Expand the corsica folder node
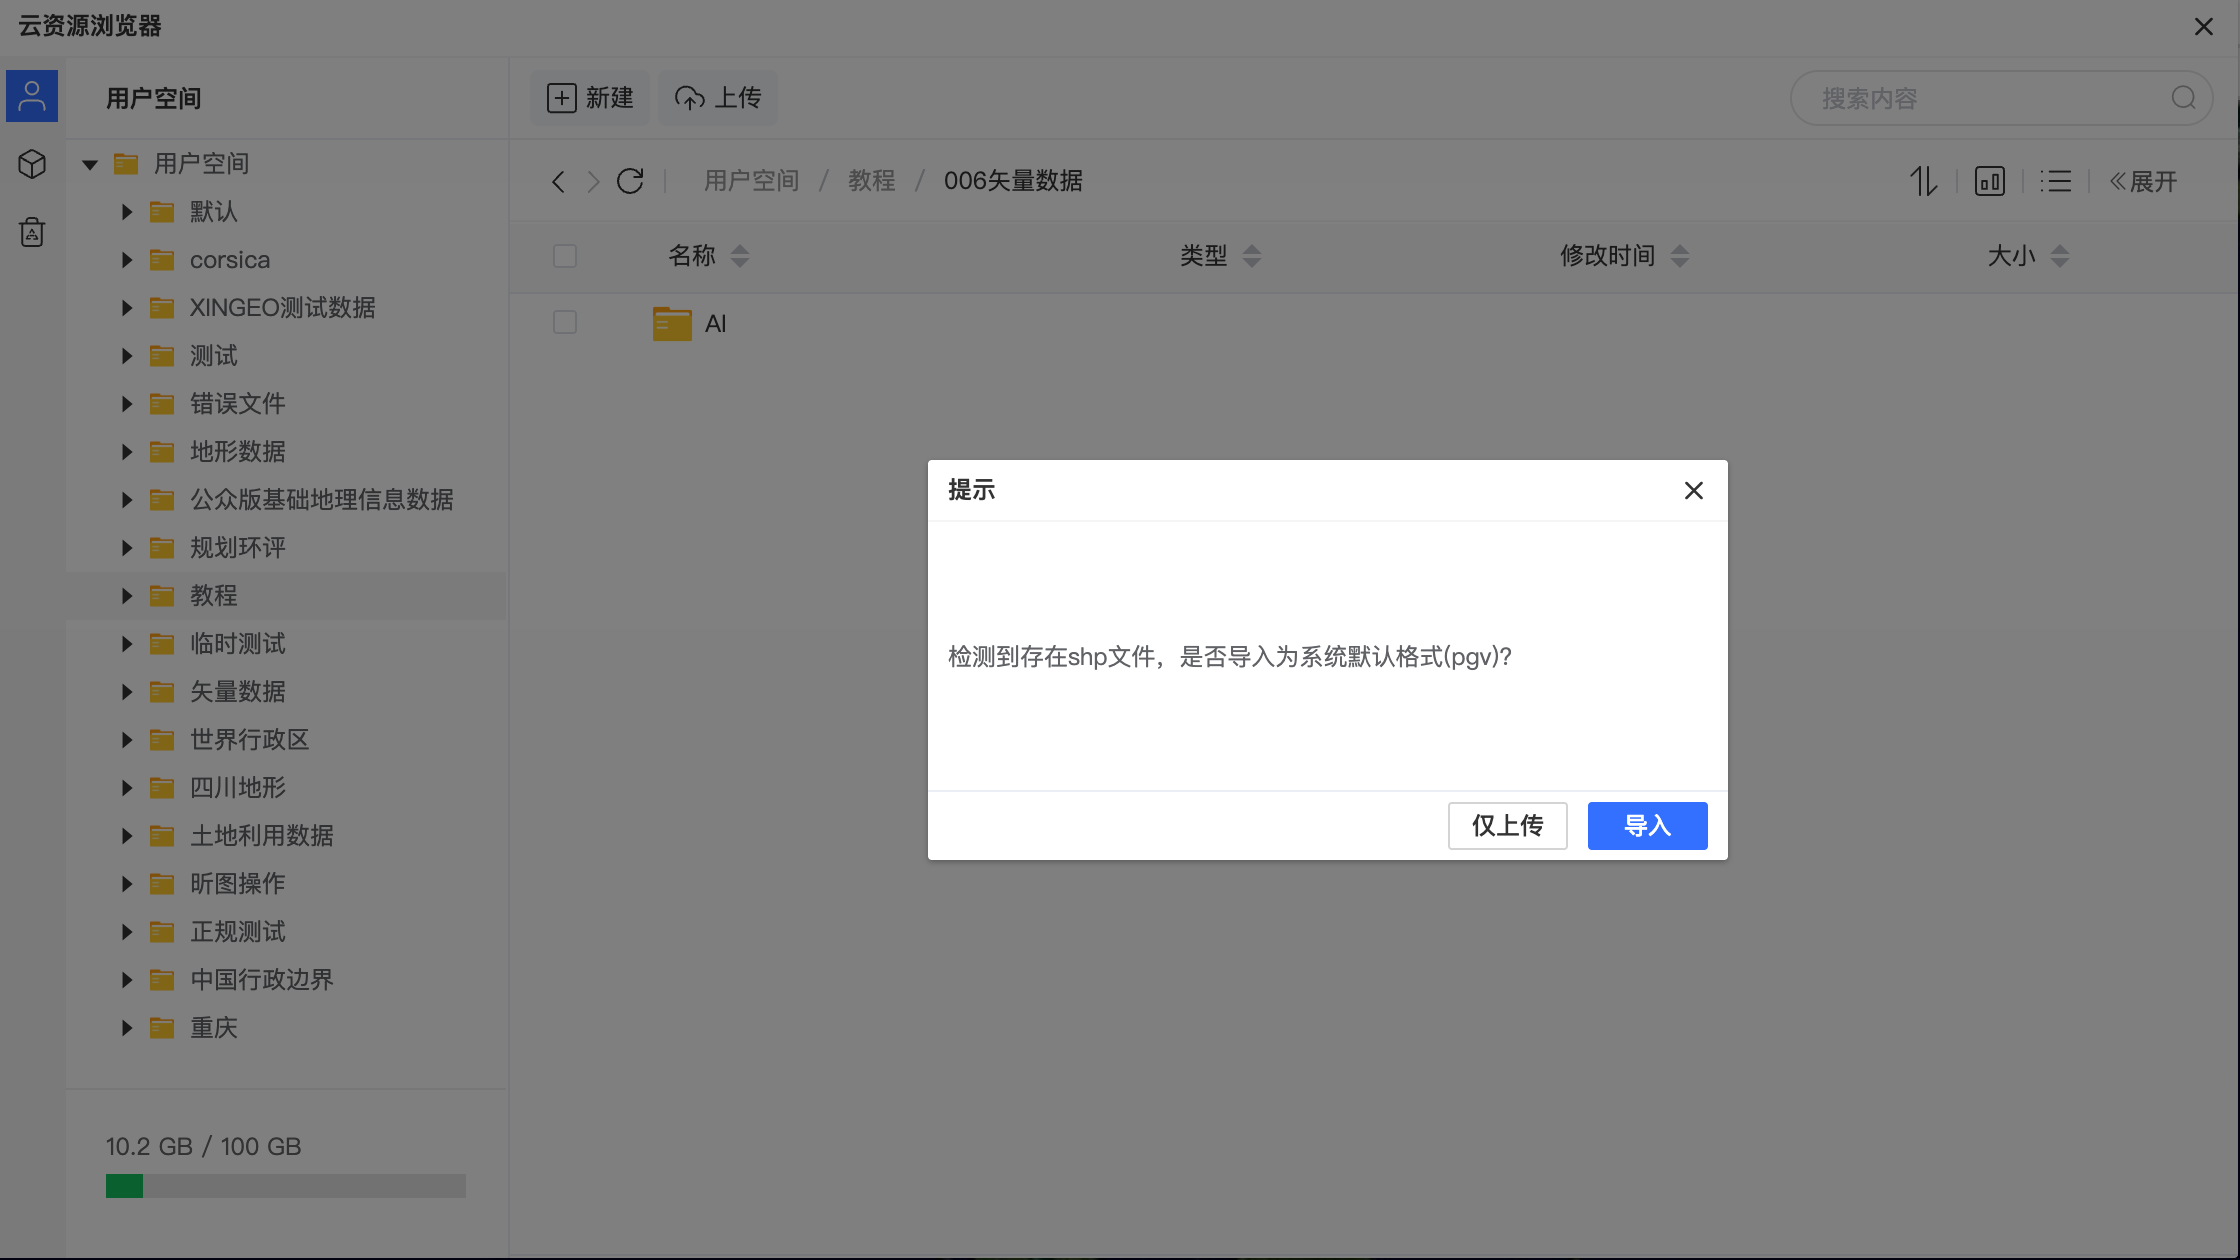2240x1260 pixels. pos(127,260)
